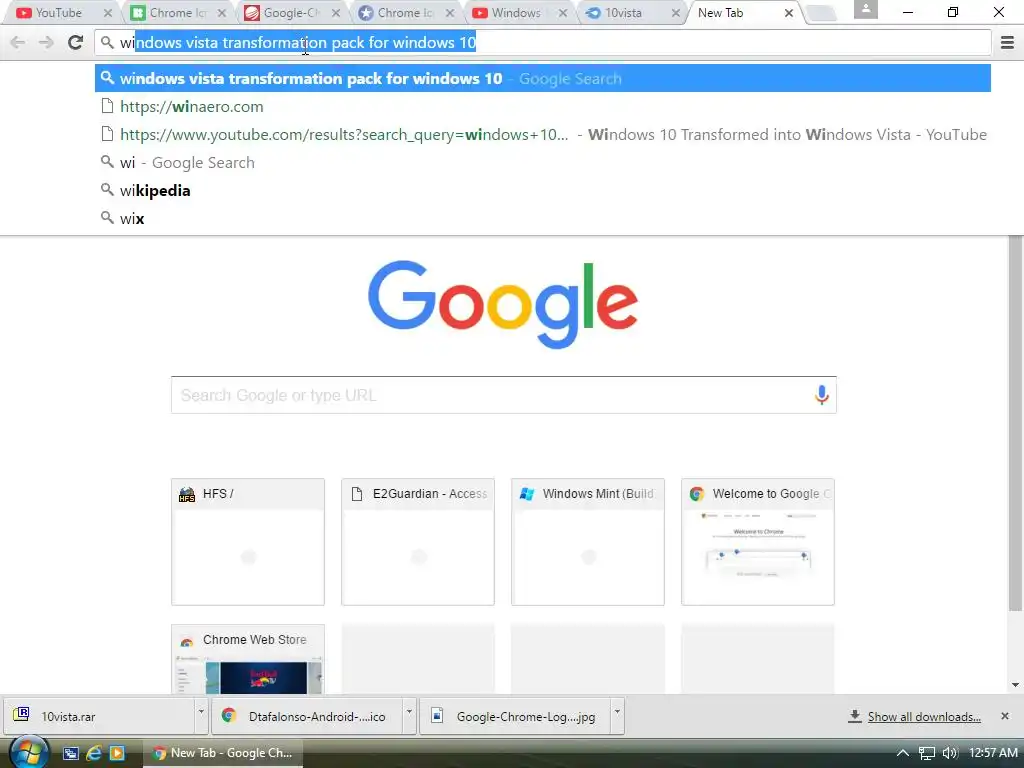Viewport: 1024px width, 768px height.
Task: Close the Google-Ch tab
Action: click(x=336, y=13)
